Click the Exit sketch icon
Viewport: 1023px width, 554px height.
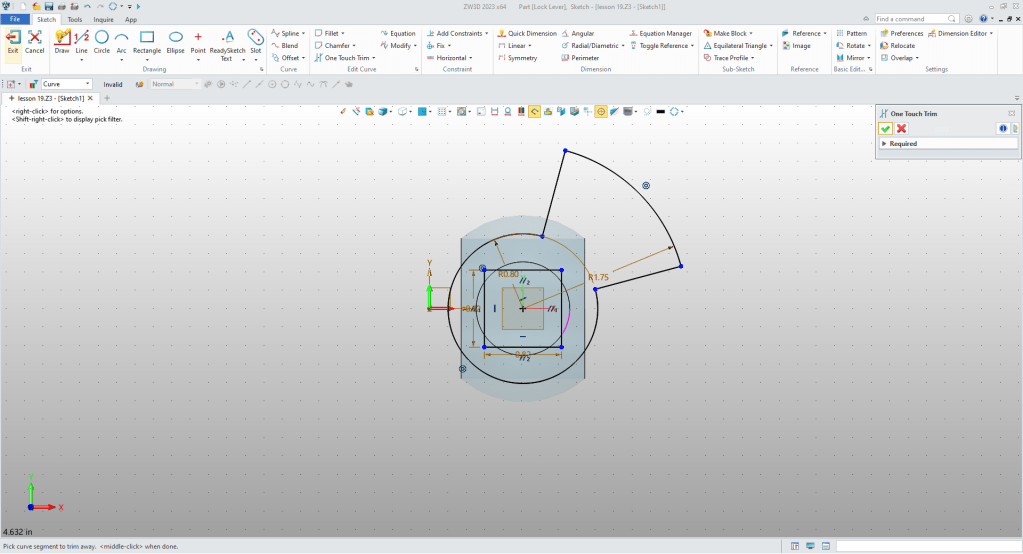(13, 38)
